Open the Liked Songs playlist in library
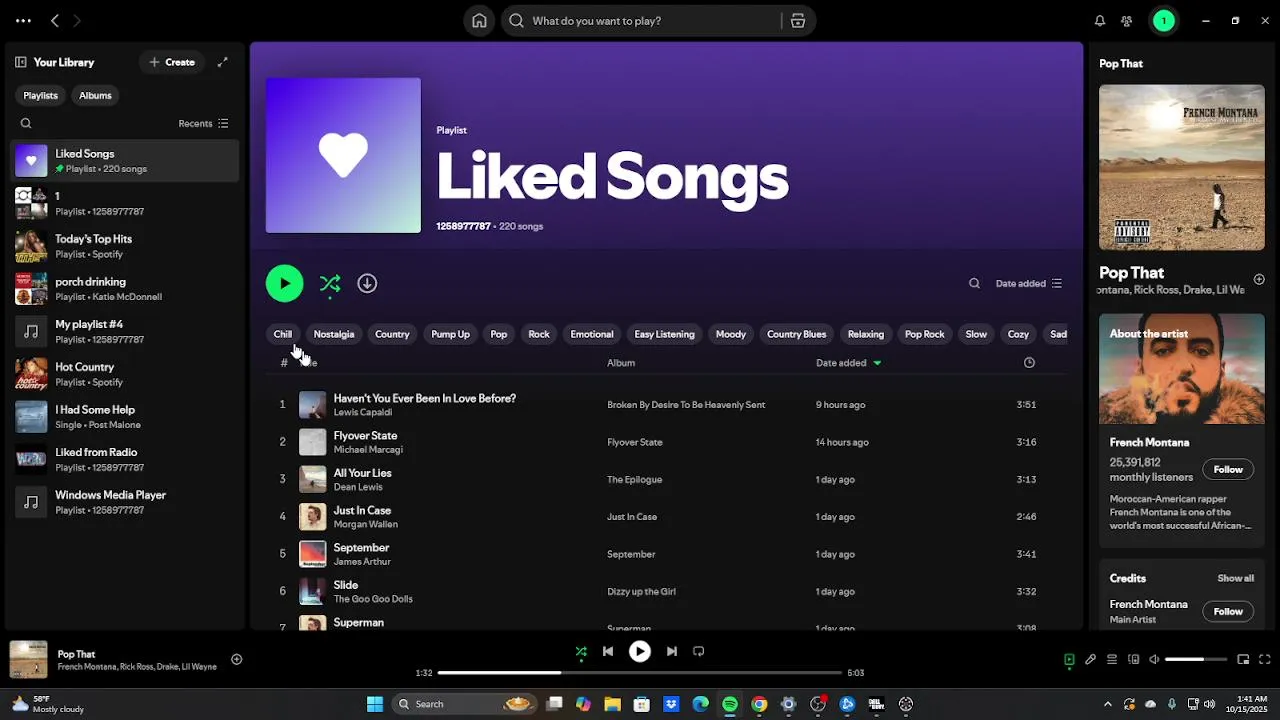 point(125,161)
